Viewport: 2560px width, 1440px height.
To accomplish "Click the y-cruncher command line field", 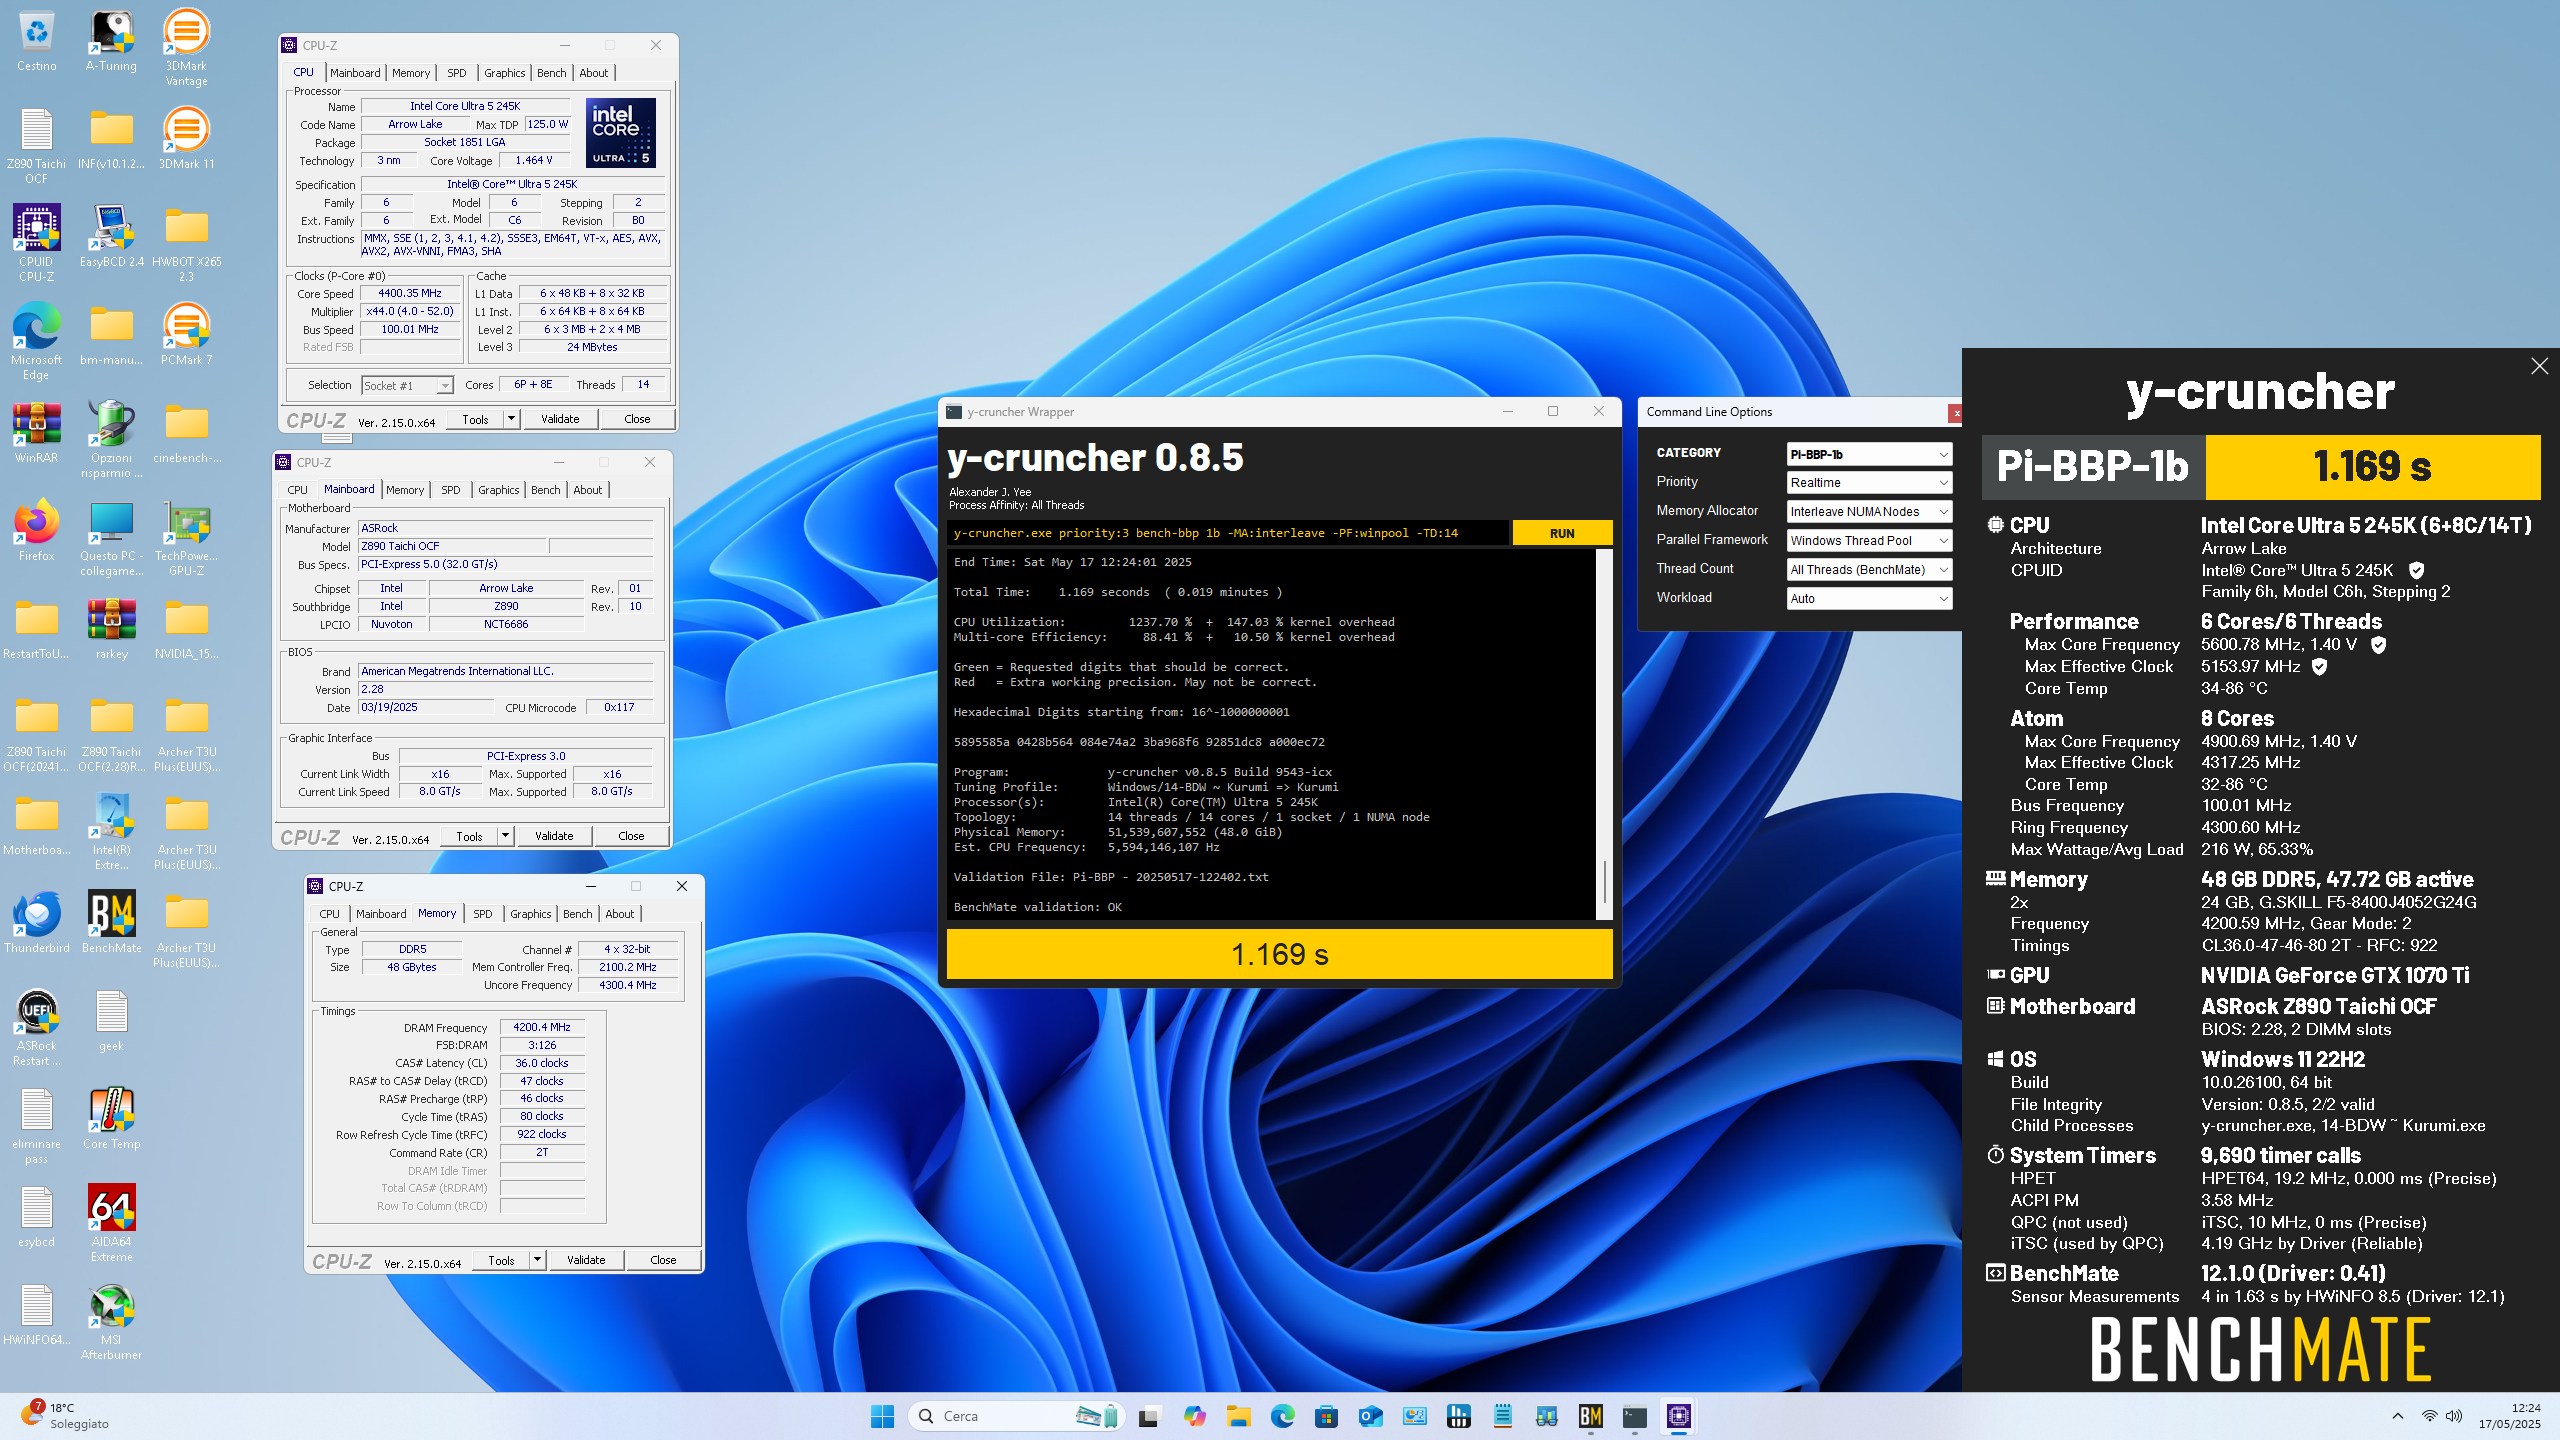I will click(1227, 533).
